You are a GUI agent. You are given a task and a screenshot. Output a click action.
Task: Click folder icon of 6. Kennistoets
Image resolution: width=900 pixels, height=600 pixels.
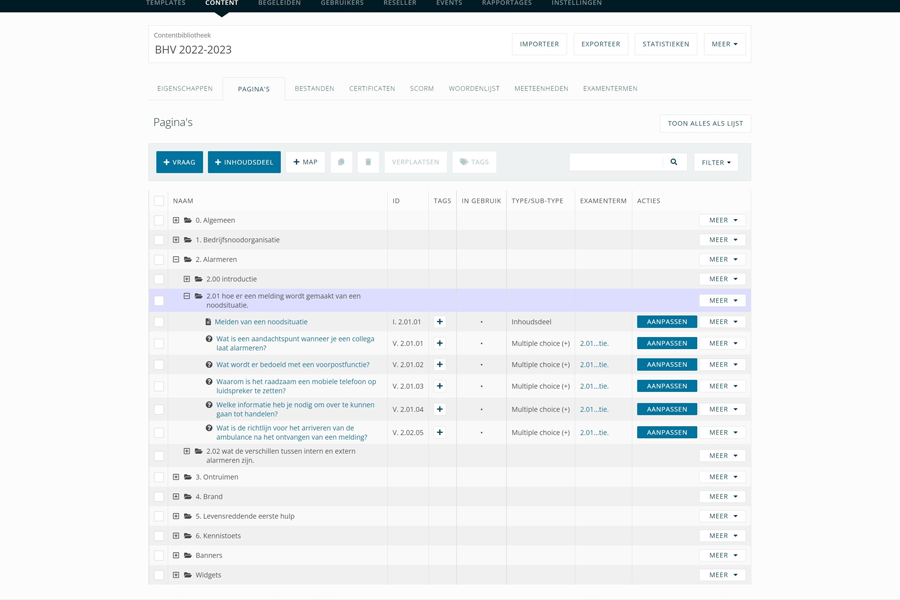[188, 536]
